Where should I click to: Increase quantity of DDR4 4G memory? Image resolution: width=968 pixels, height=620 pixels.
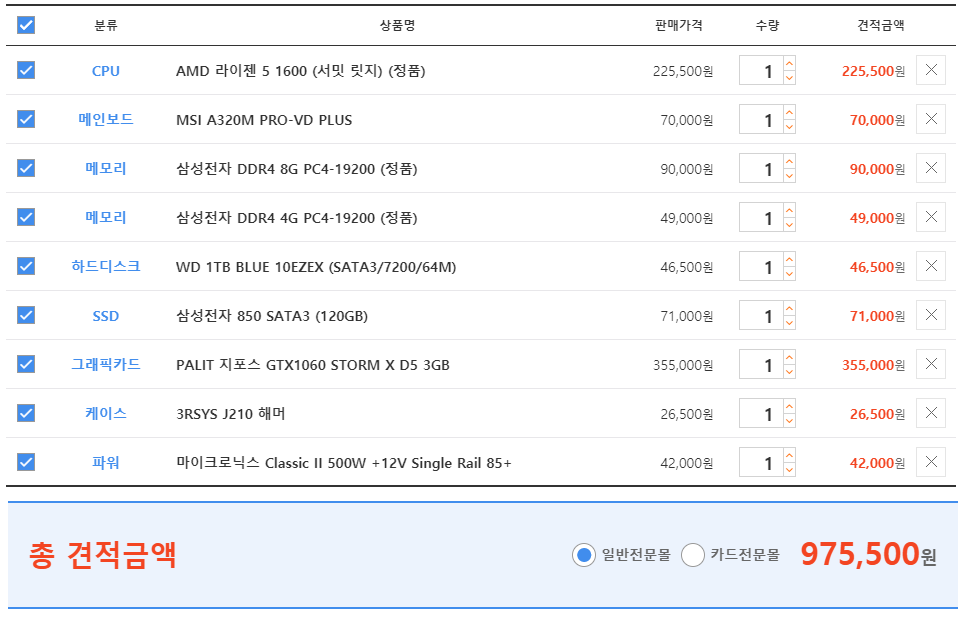[790, 210]
